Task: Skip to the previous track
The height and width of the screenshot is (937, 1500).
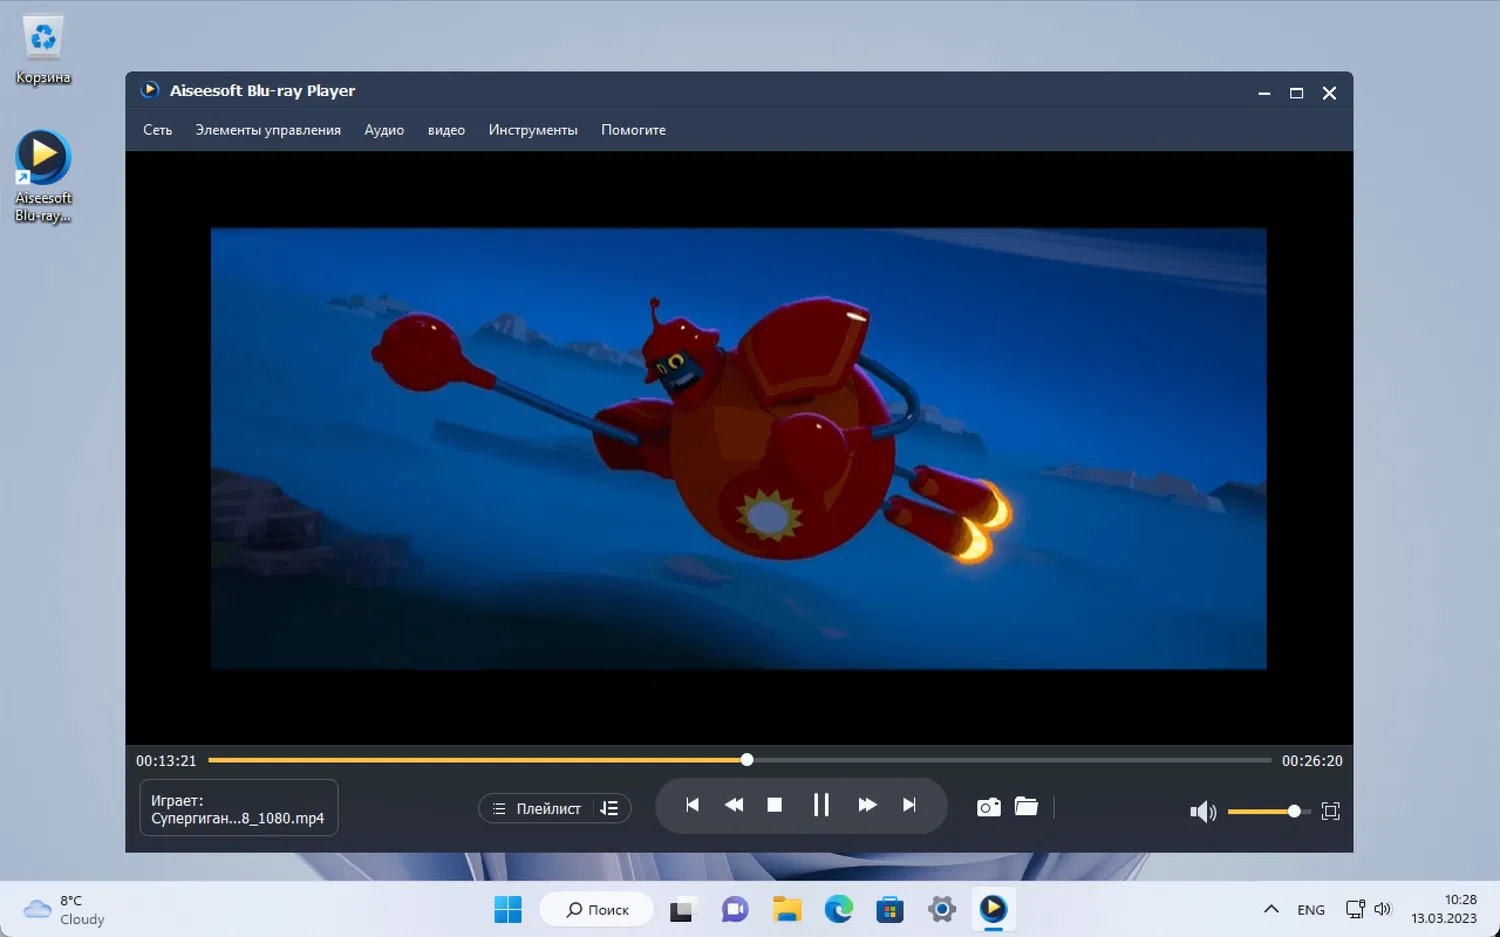Action: pyautogui.click(x=692, y=805)
